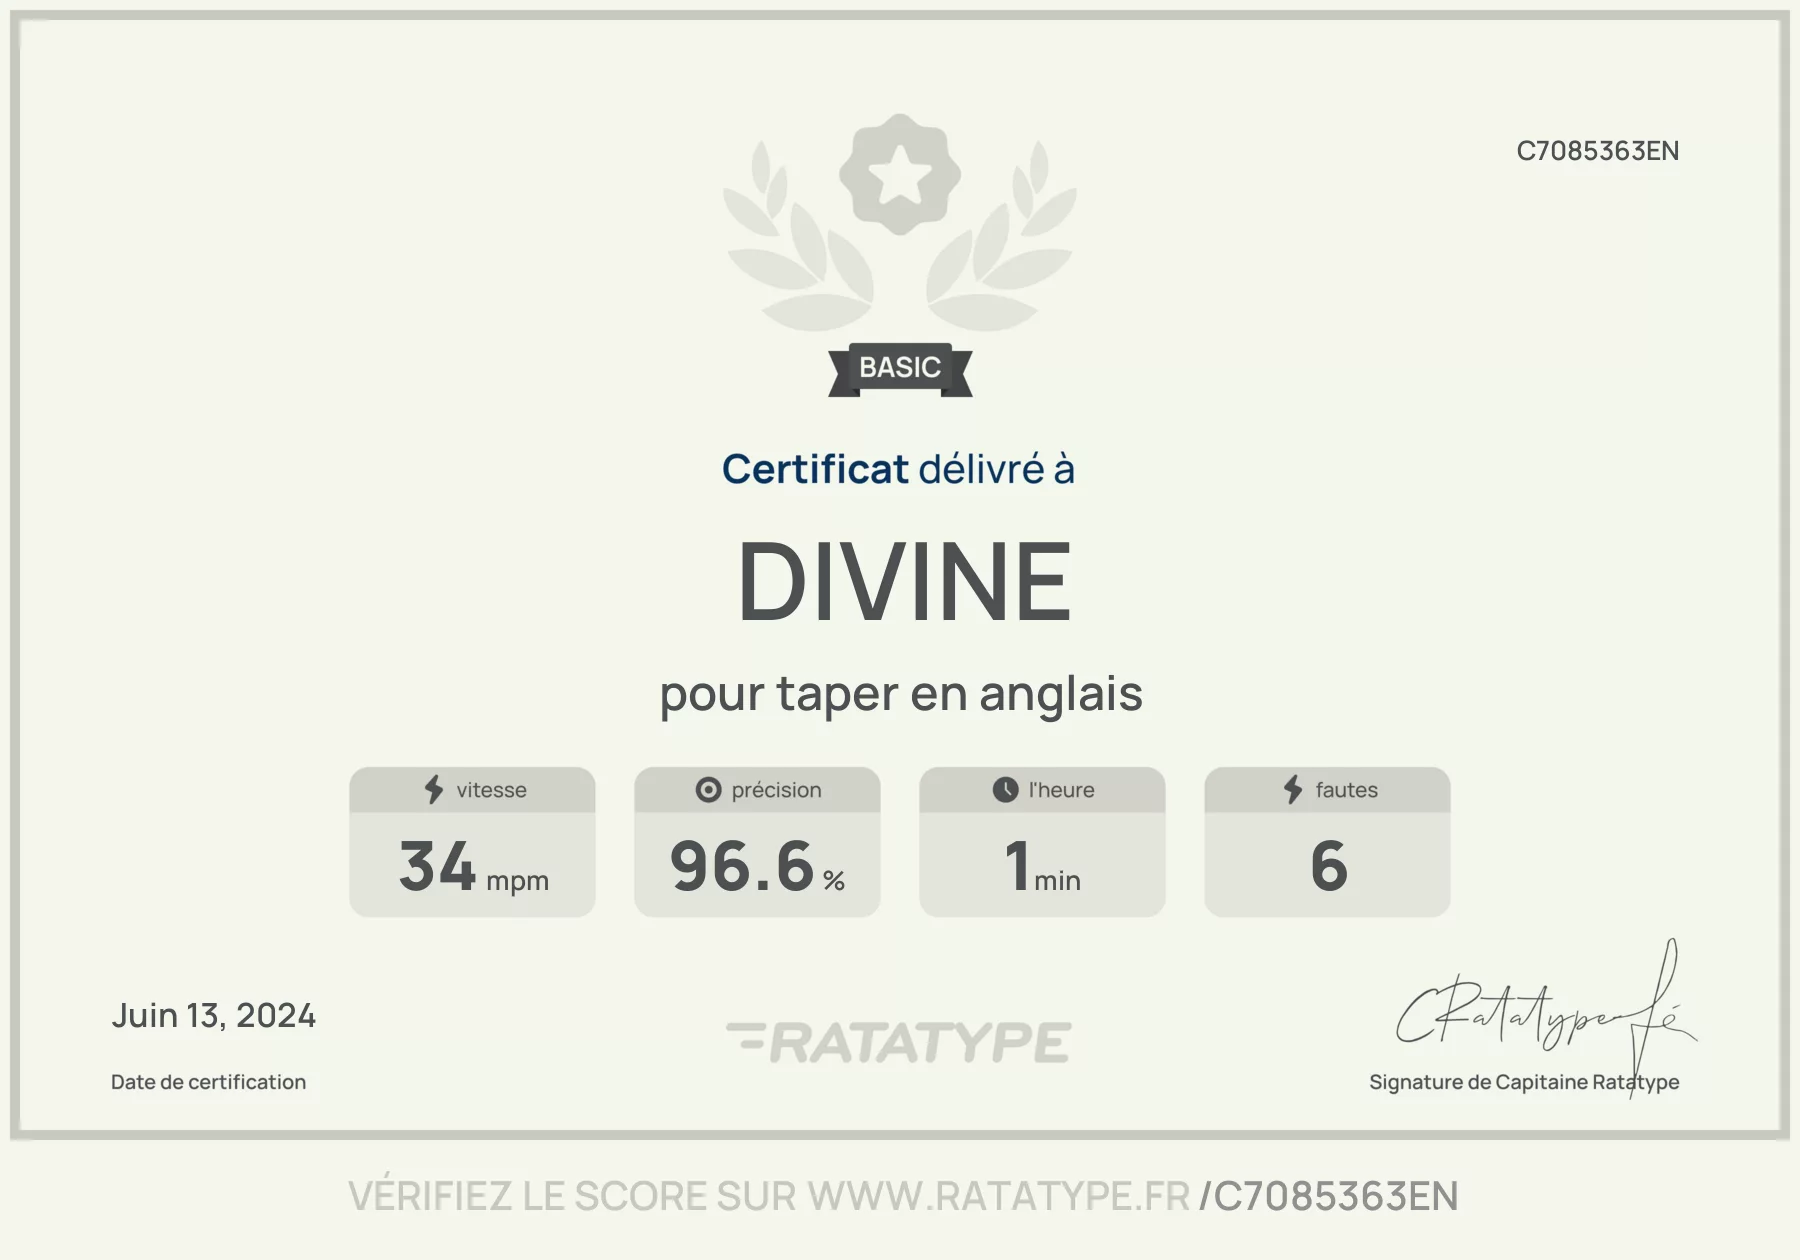Click the 'Date de certification' caption

[208, 1082]
